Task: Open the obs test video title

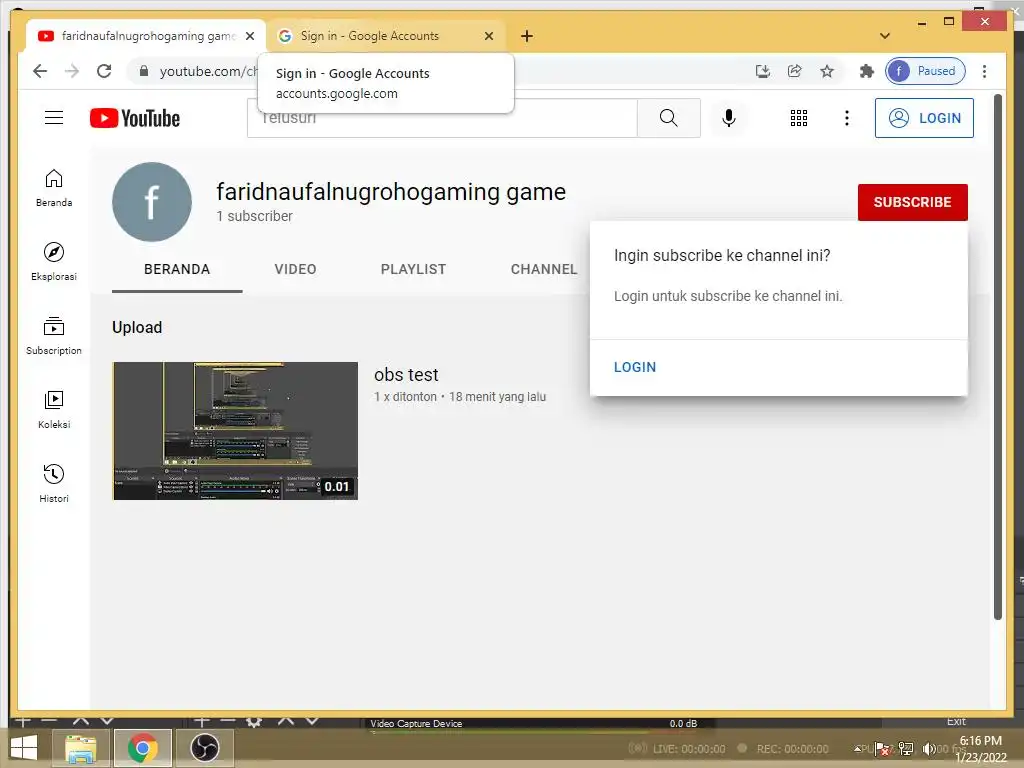Action: point(406,375)
